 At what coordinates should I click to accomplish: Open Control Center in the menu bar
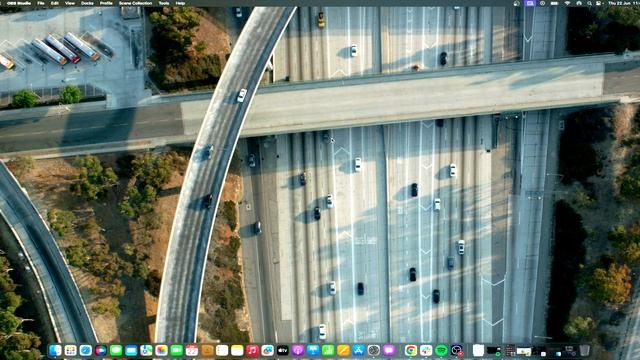(598, 3)
